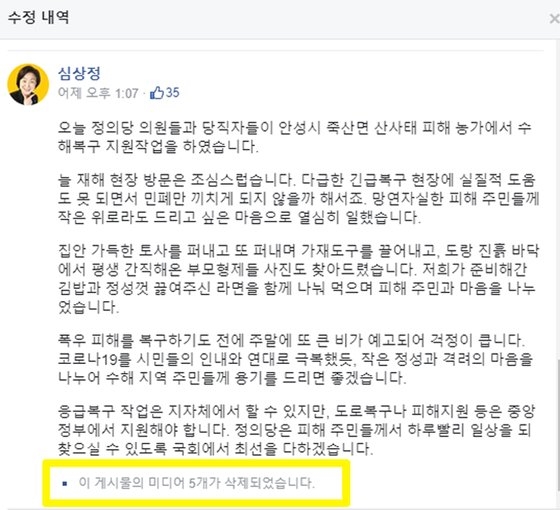The height and width of the screenshot is (510, 560).
Task: Click the thumbs-up like icon
Action: [157, 93]
